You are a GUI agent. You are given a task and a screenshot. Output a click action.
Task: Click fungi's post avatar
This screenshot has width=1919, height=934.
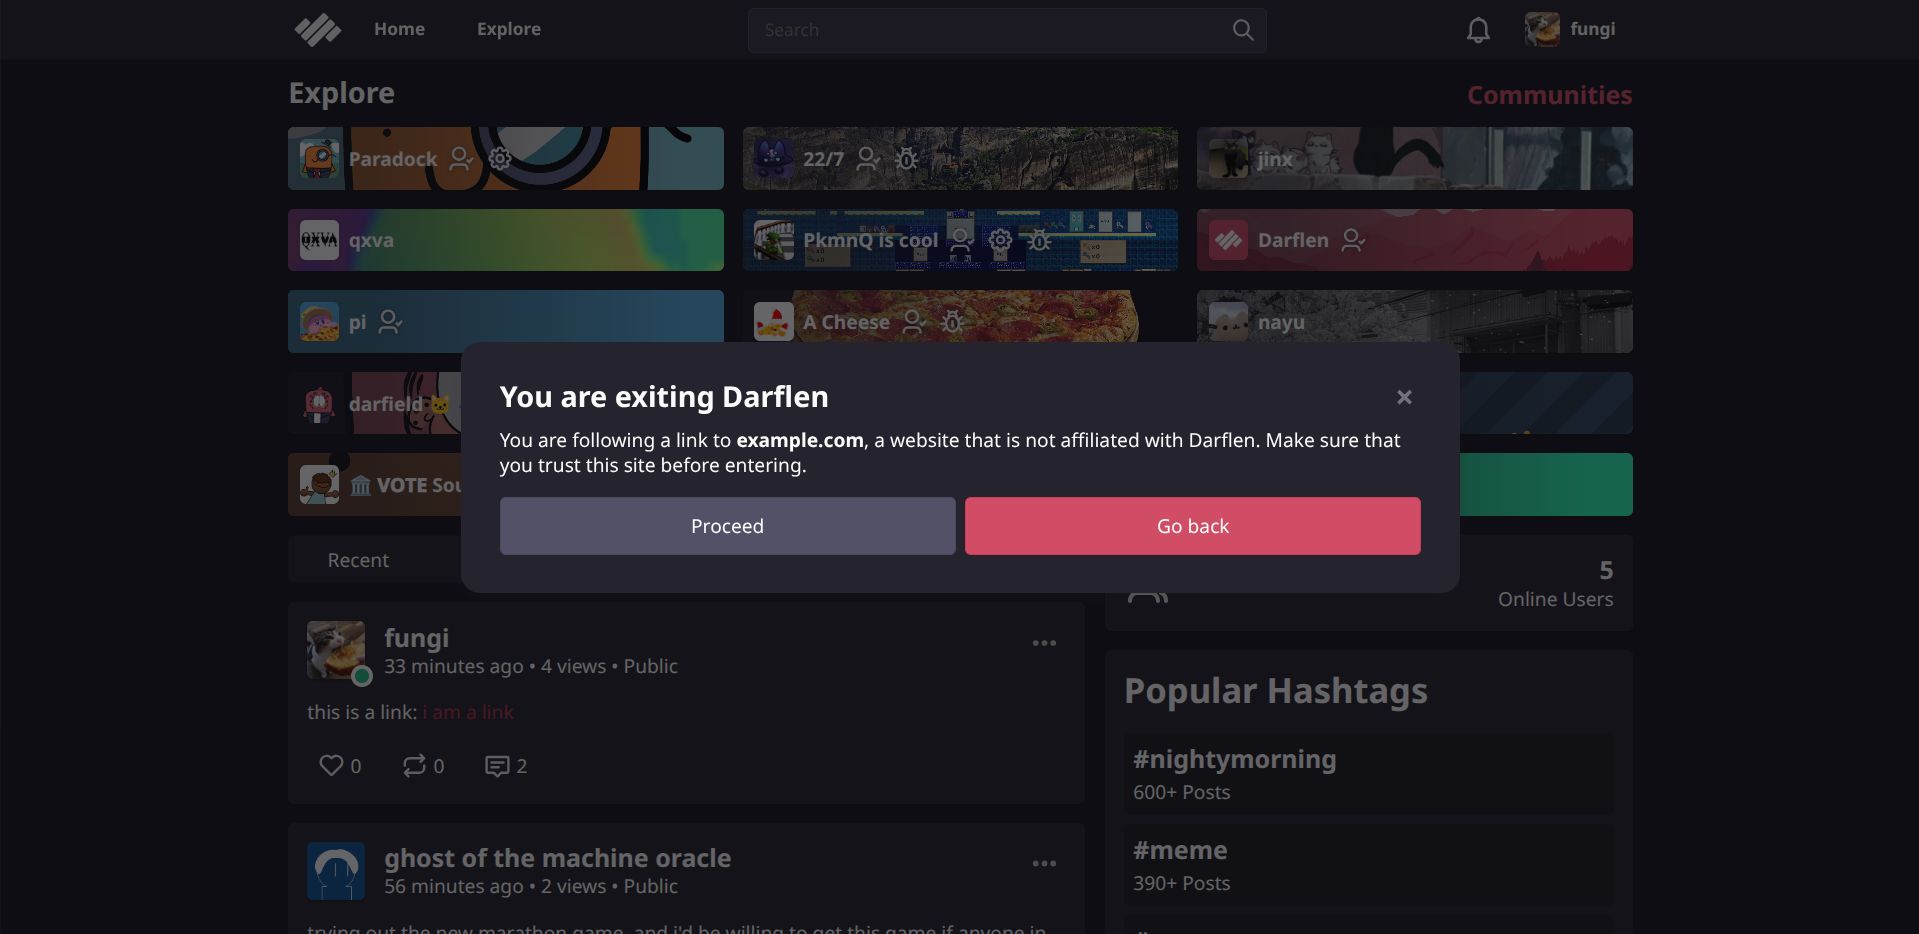336,650
